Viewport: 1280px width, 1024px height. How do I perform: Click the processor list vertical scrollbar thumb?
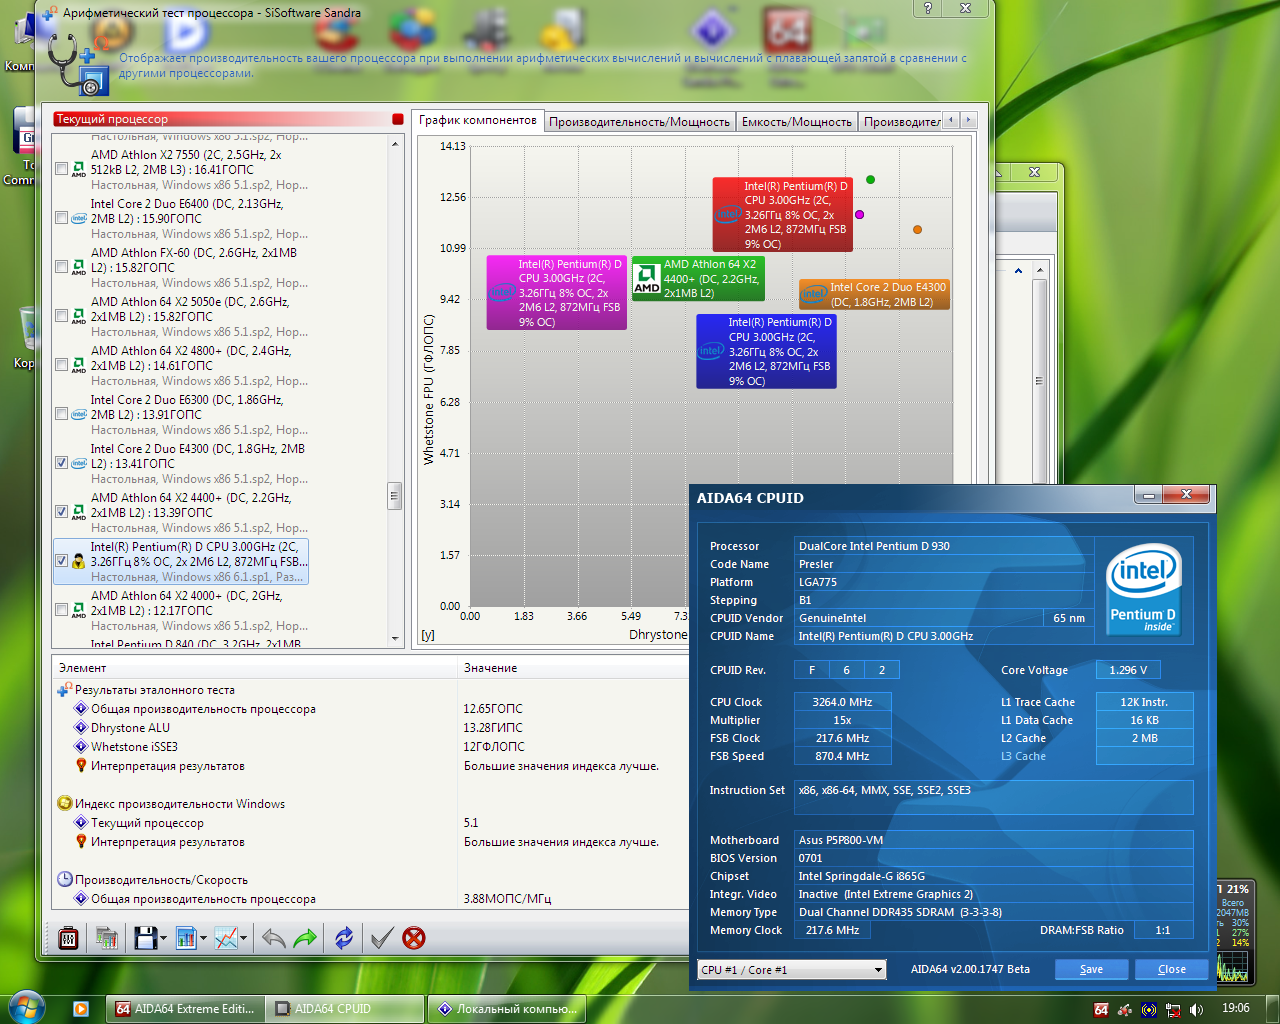click(395, 495)
